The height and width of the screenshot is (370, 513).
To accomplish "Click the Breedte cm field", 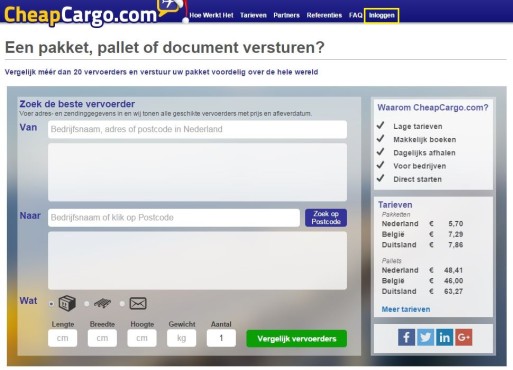I will [x=102, y=338].
